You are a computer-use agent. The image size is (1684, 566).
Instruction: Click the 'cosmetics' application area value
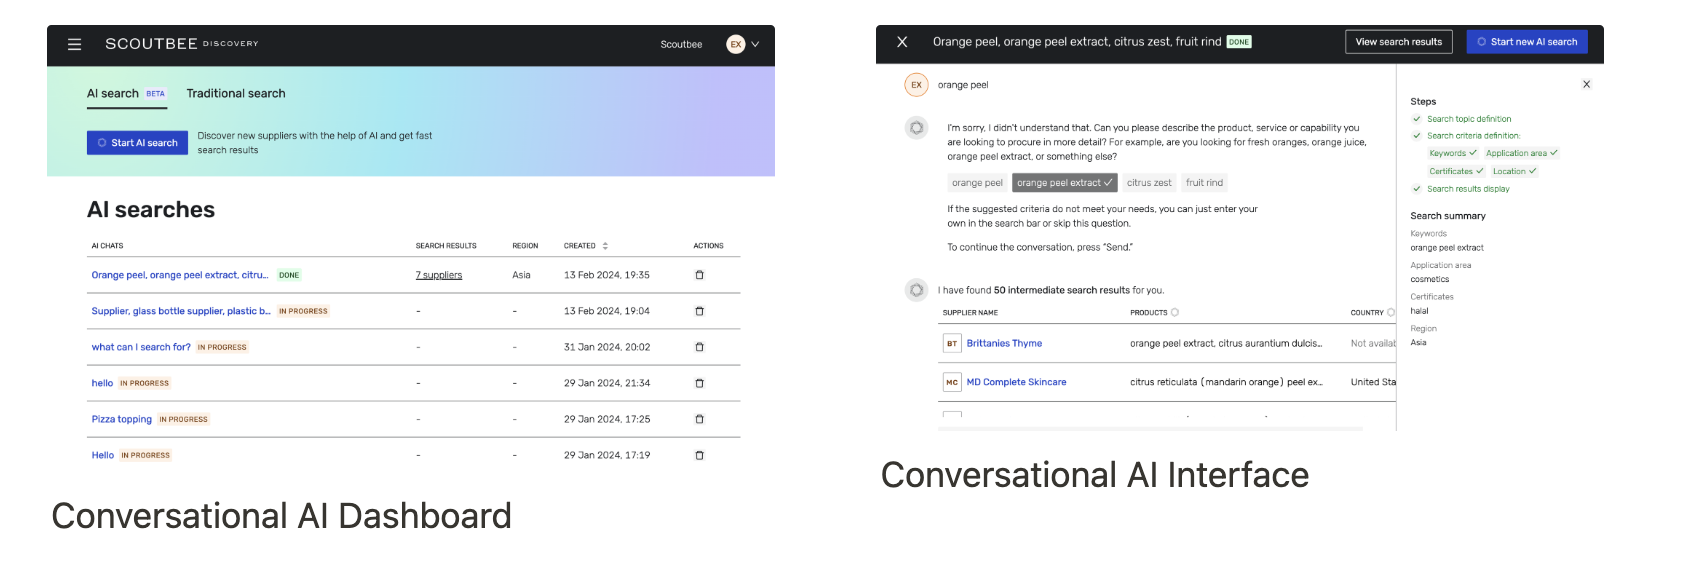[x=1430, y=279]
